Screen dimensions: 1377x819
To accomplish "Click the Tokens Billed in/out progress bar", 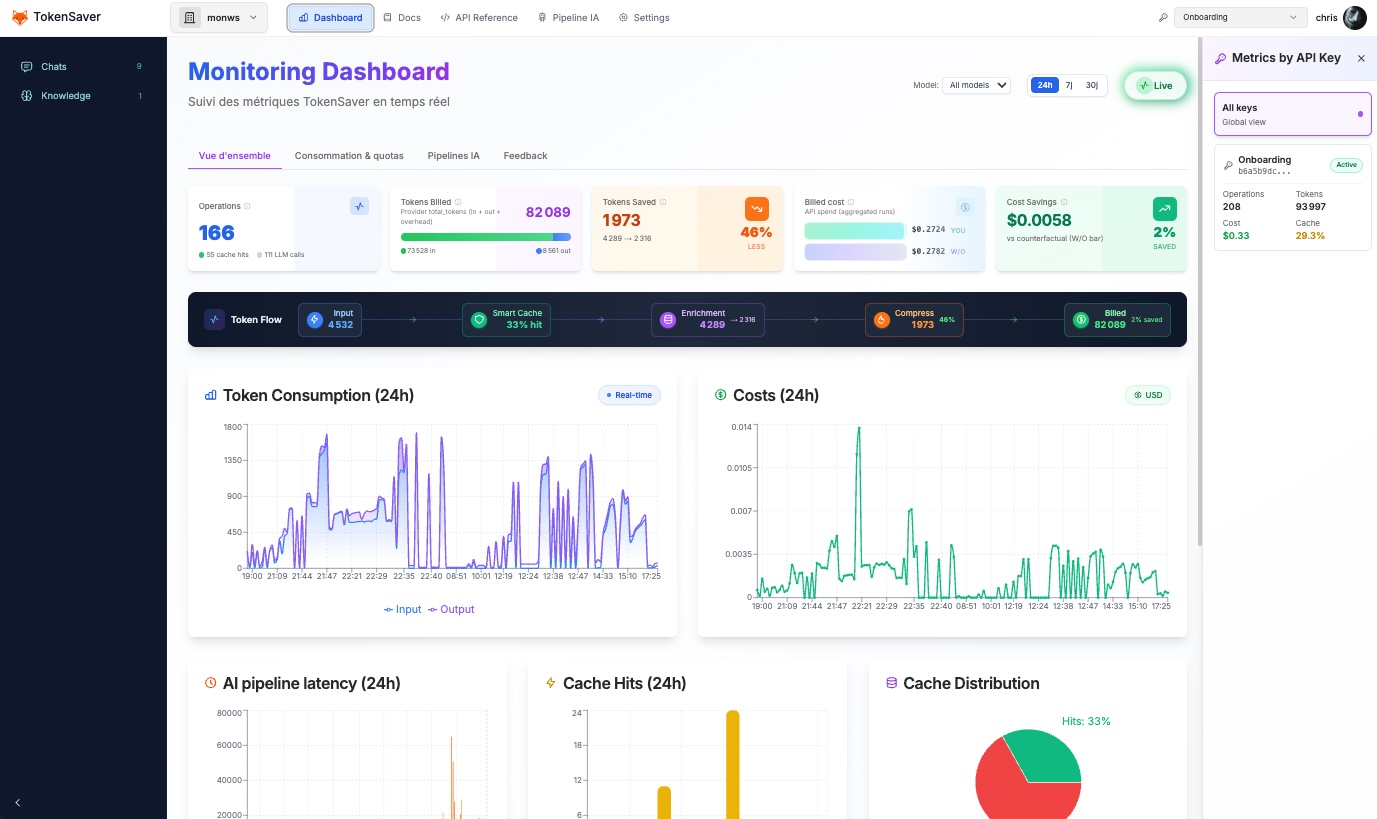I will point(486,237).
